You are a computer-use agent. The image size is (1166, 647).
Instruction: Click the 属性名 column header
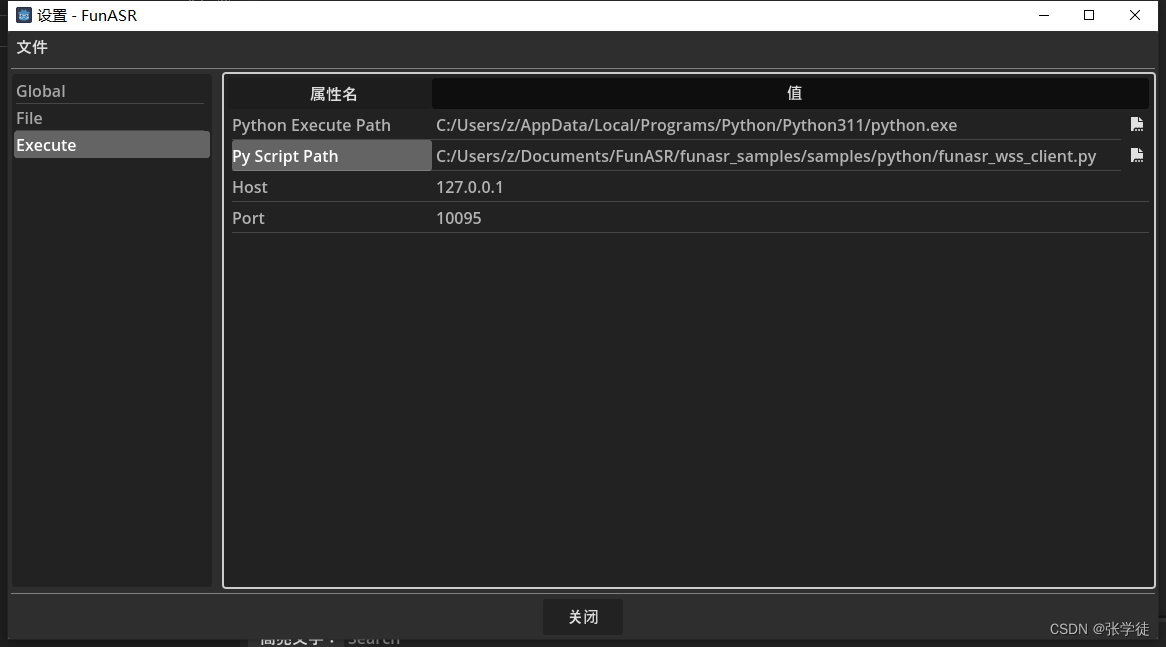[x=332, y=94]
